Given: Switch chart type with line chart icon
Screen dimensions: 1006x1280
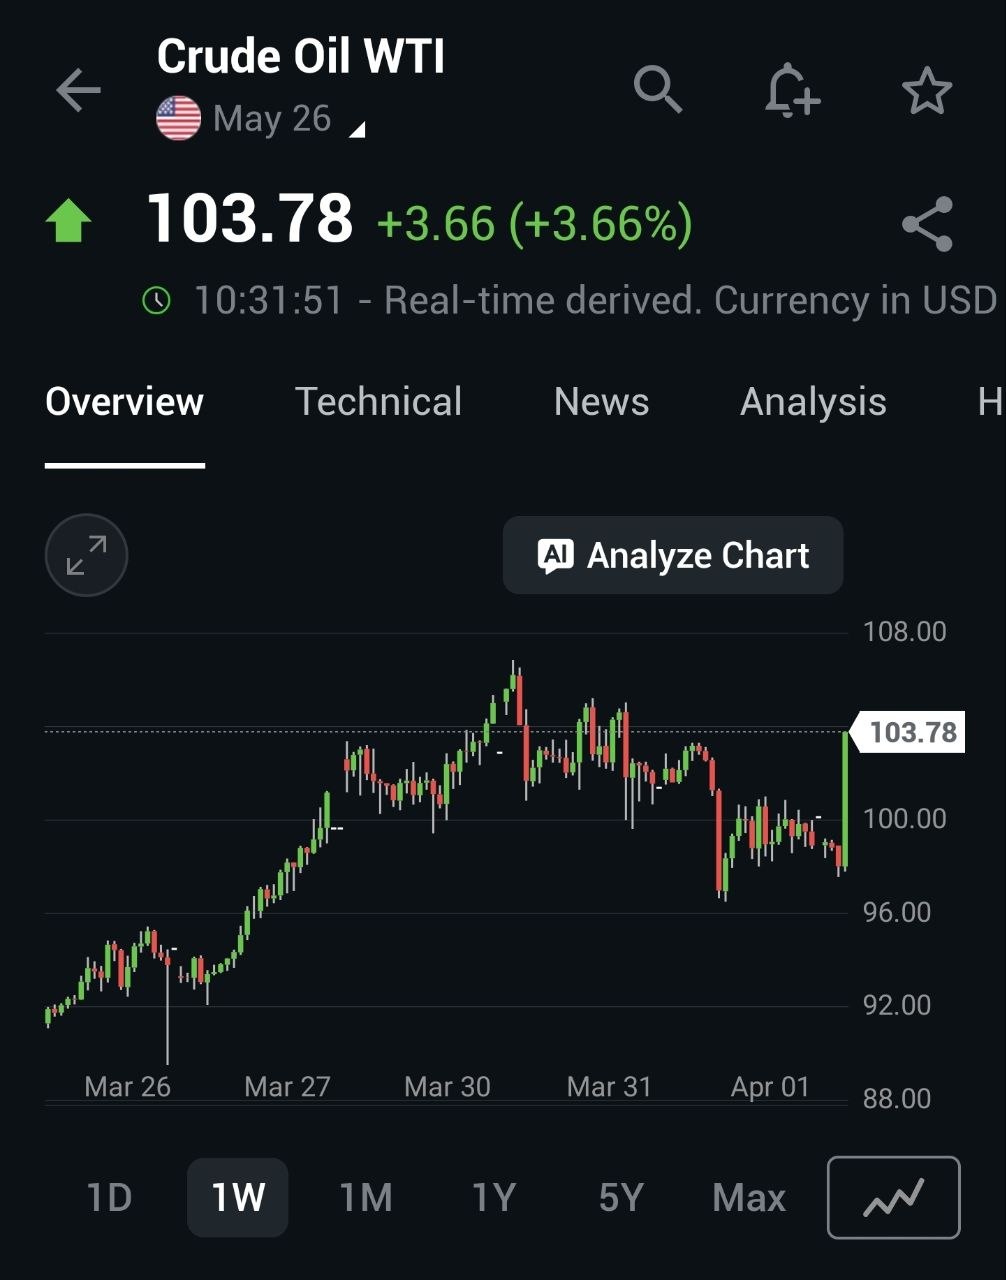Looking at the screenshot, I should 893,1197.
